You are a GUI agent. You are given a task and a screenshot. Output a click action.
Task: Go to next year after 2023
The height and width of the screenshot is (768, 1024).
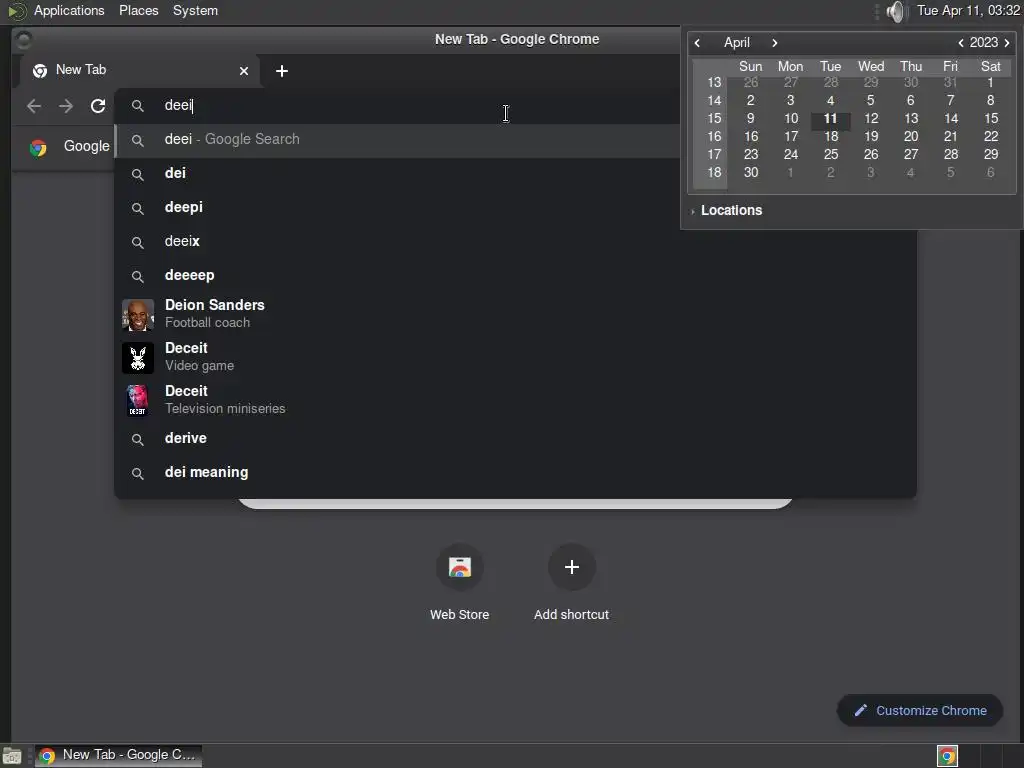[x=1007, y=43]
